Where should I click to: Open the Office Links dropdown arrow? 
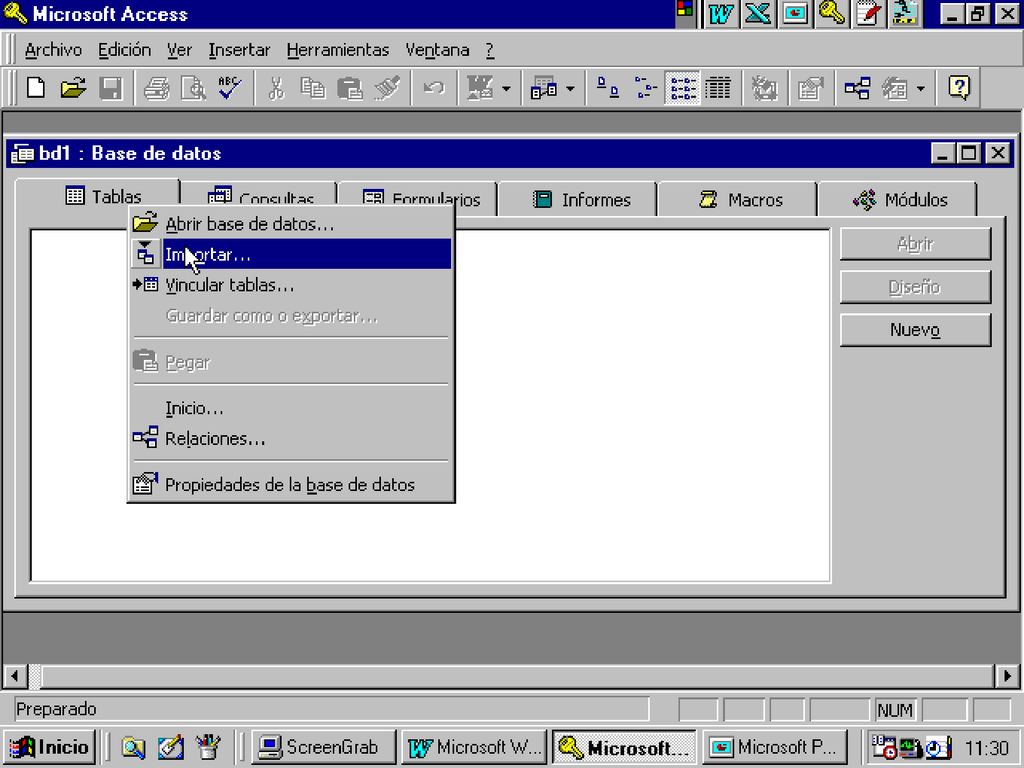tap(506, 88)
